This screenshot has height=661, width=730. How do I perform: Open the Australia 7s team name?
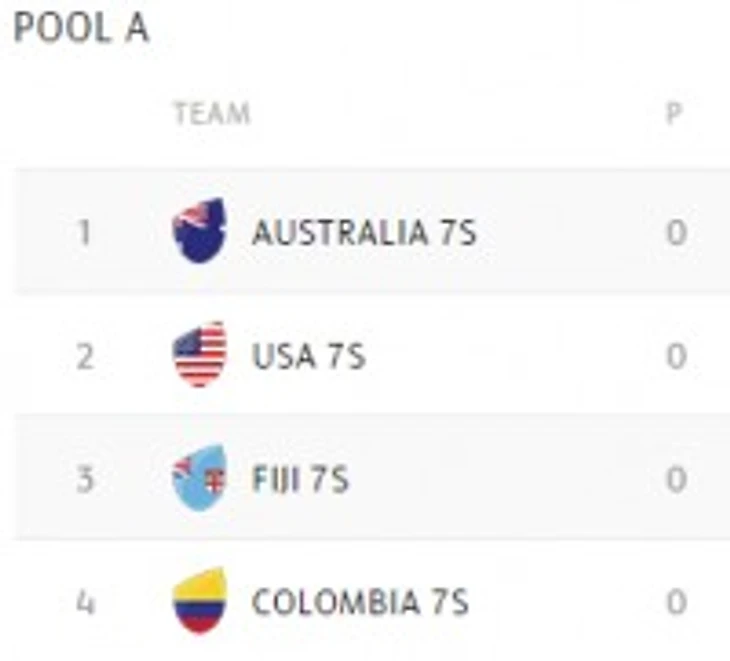point(364,233)
